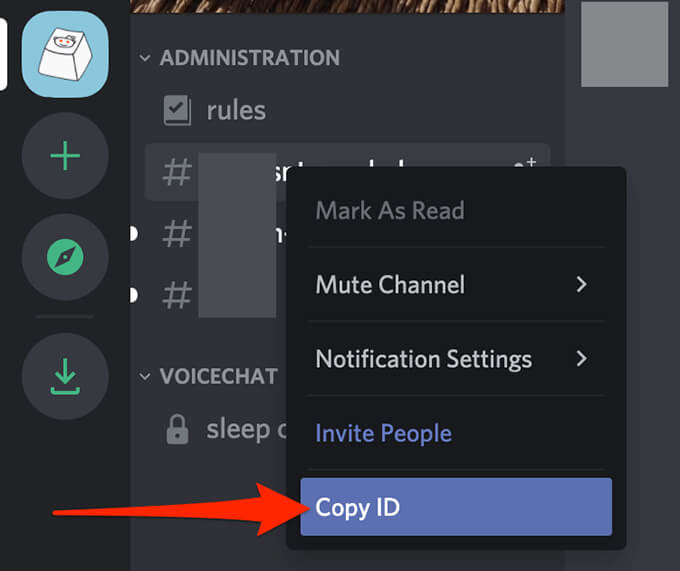This screenshot has width=680, height=571.
Task: Click the Invite People option
Action: pos(384,433)
